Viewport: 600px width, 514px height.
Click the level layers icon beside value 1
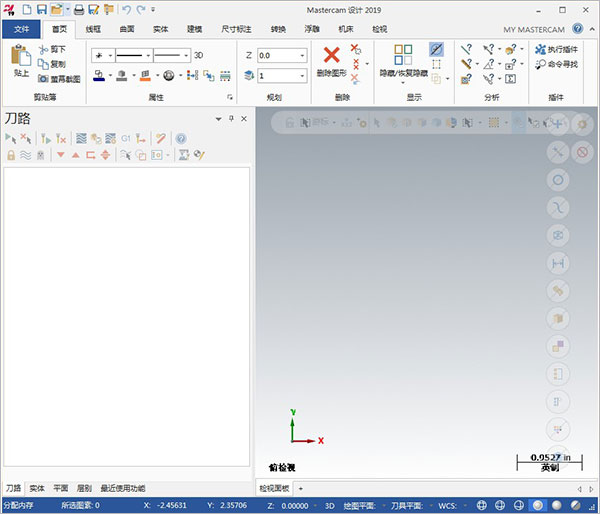click(x=249, y=75)
